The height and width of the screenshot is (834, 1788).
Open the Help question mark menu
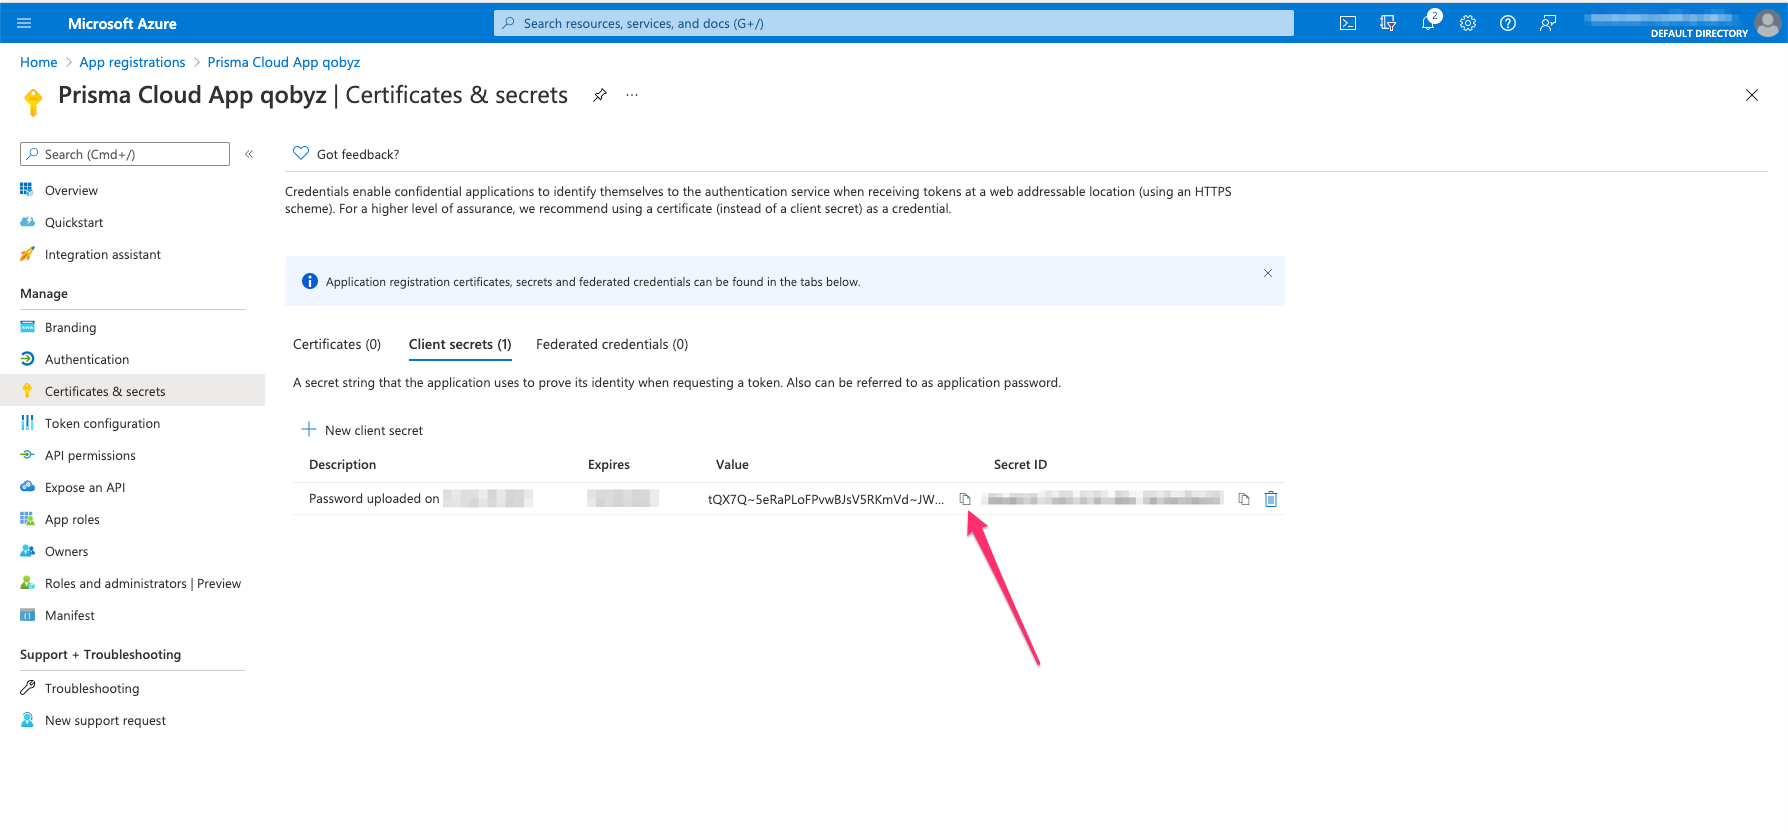pos(1508,23)
